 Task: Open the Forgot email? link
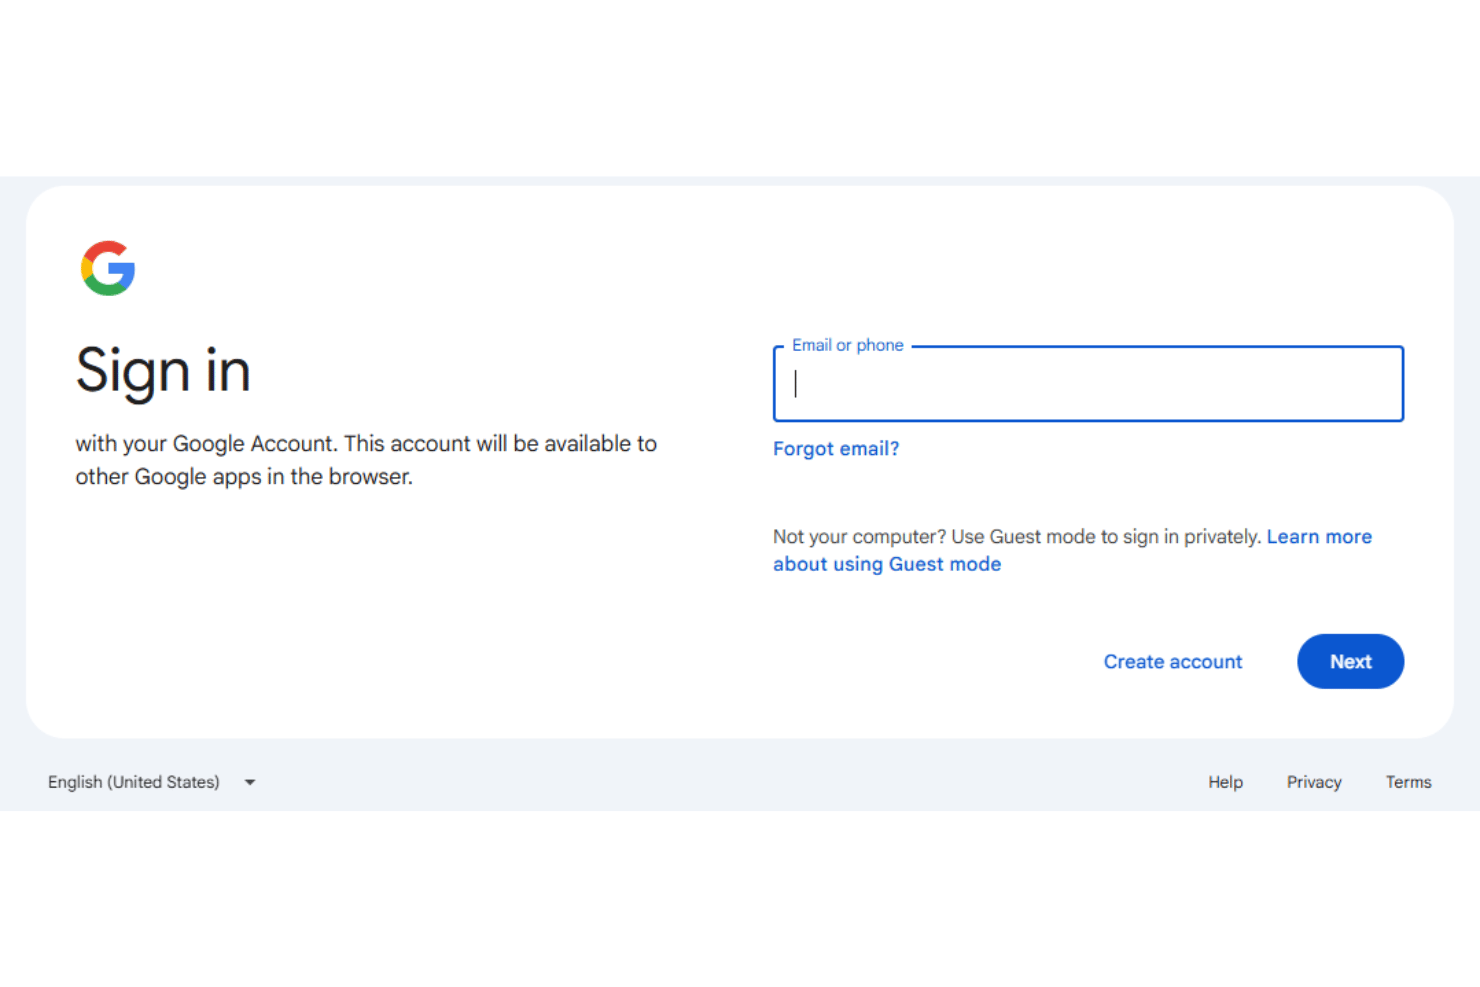pos(836,449)
